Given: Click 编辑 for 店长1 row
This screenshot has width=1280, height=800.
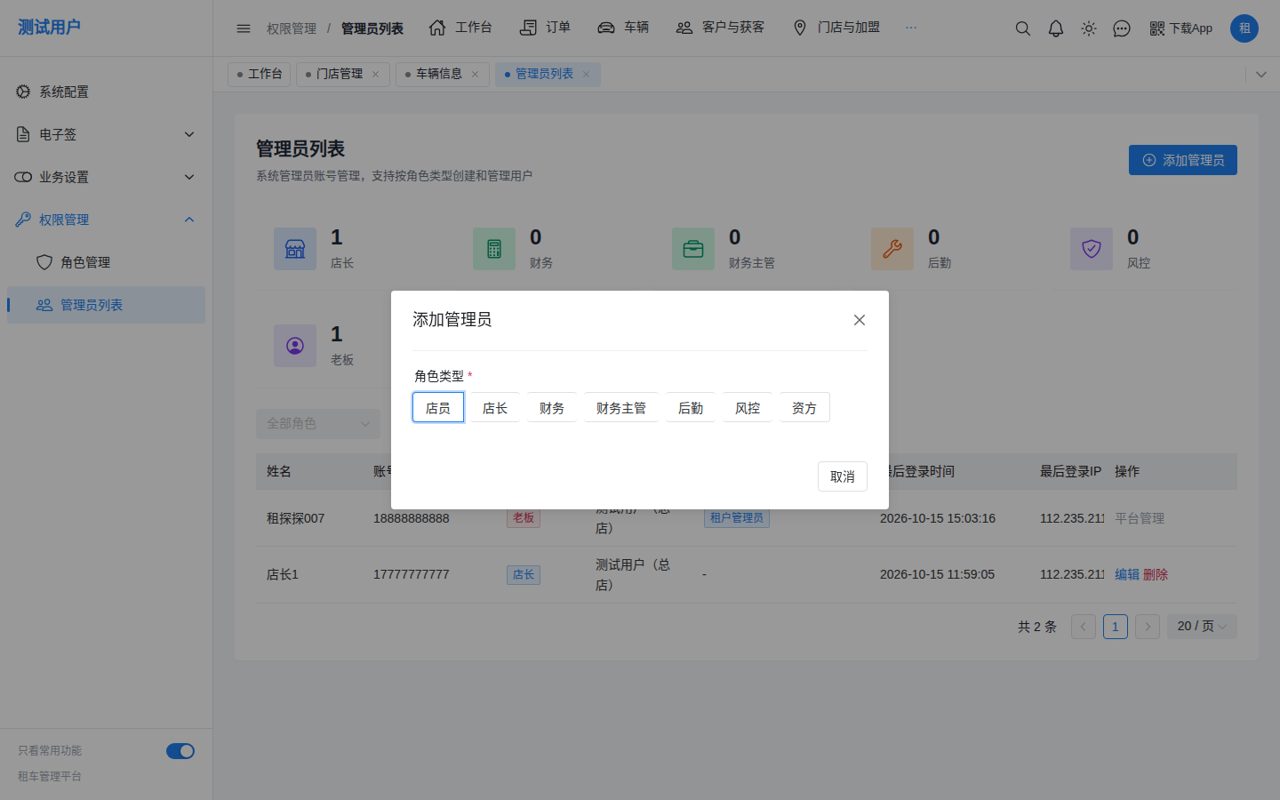Looking at the screenshot, I should tap(1127, 575).
